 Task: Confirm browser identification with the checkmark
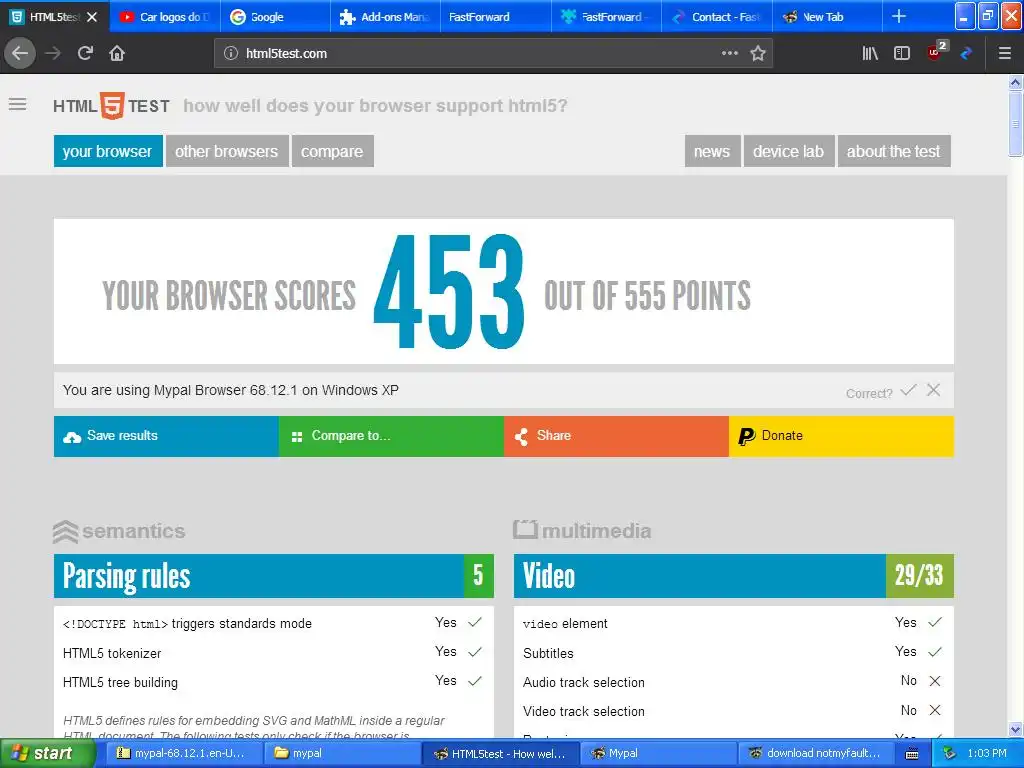coord(908,391)
